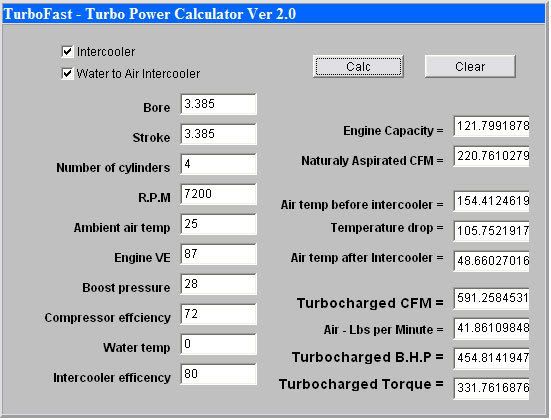
Task: Click the TurboFast title bar text
Action: point(150,14)
